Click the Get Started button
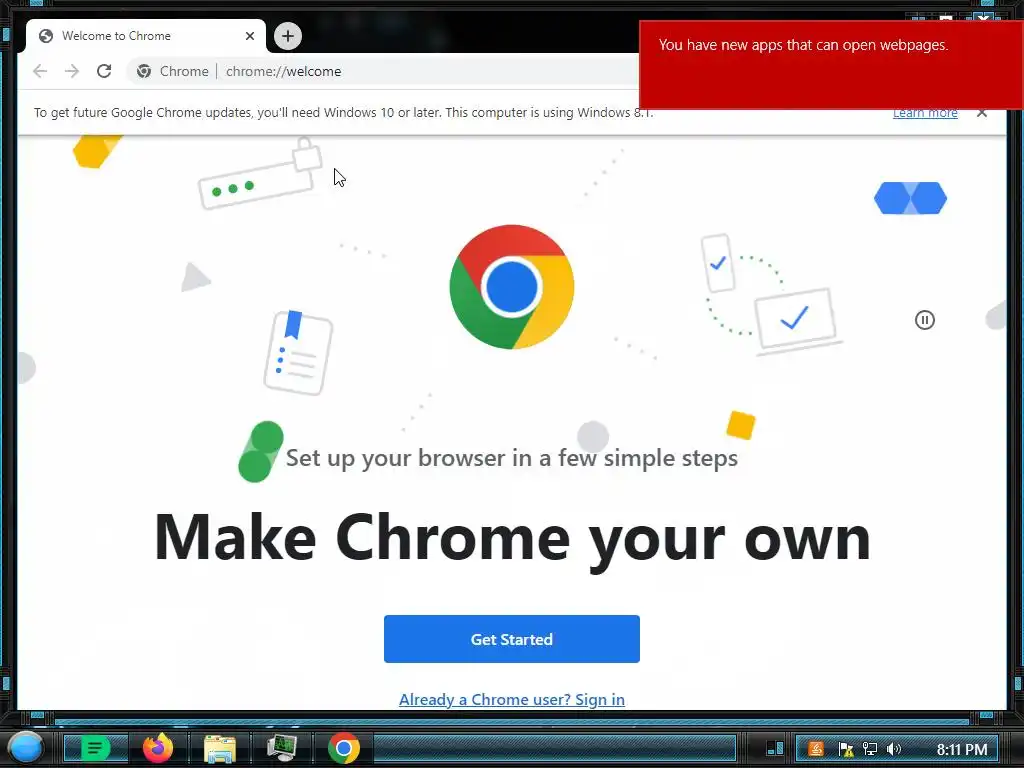1024x768 pixels. [511, 639]
